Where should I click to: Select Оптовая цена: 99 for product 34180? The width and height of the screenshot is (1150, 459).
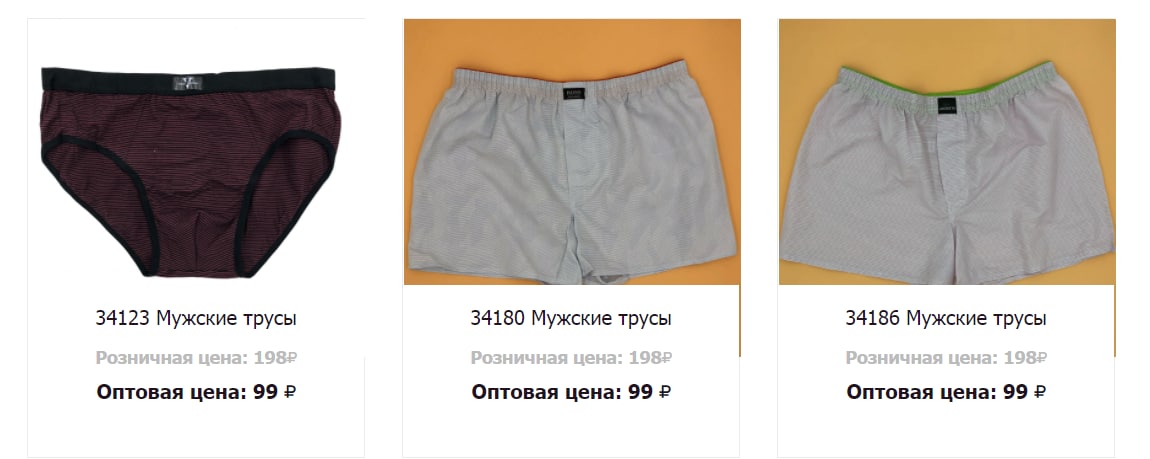[563, 392]
